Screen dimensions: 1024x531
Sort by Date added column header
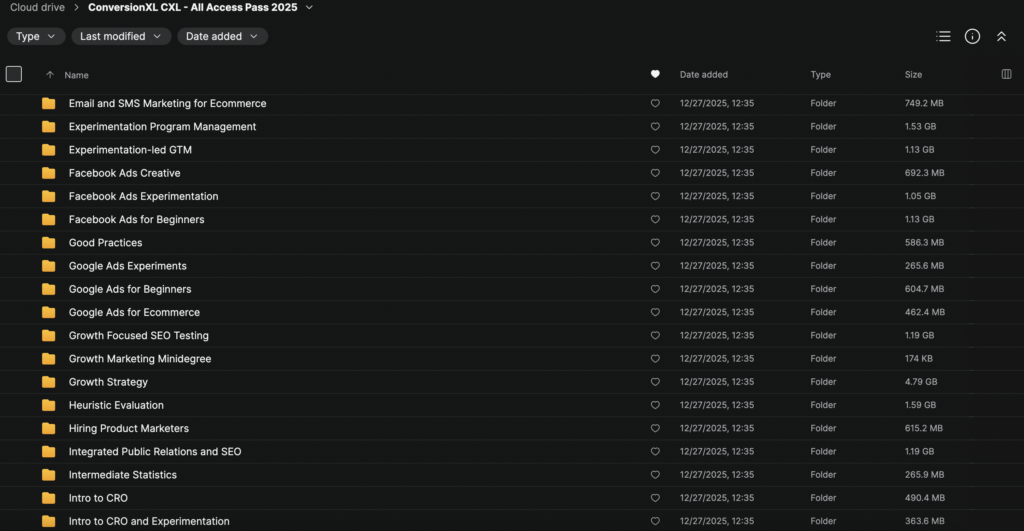tap(703, 74)
